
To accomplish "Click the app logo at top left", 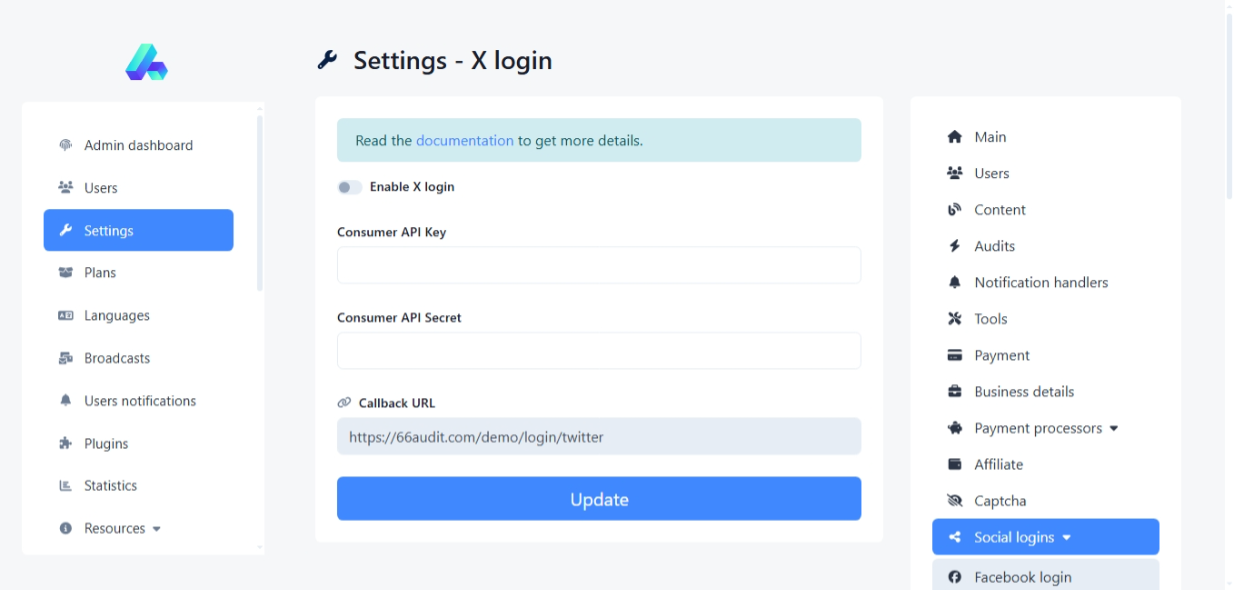I will pos(146,62).
